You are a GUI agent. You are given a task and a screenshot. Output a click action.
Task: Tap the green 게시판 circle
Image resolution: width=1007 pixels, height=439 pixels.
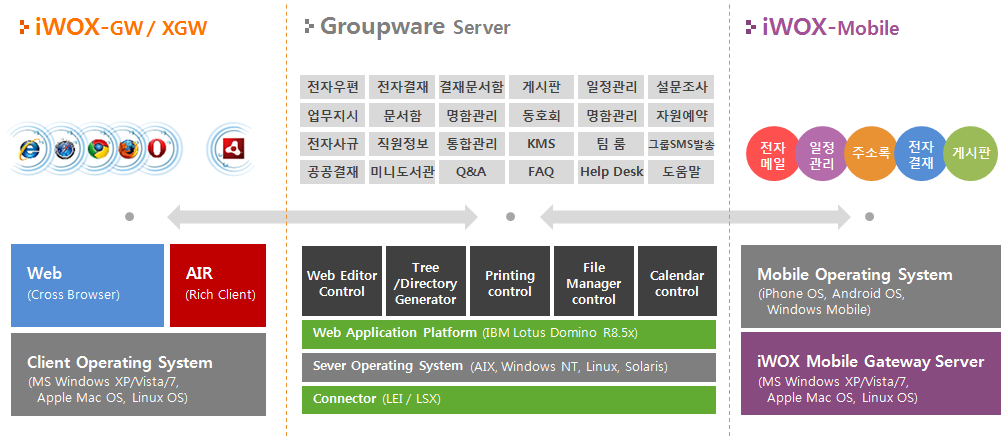point(969,154)
